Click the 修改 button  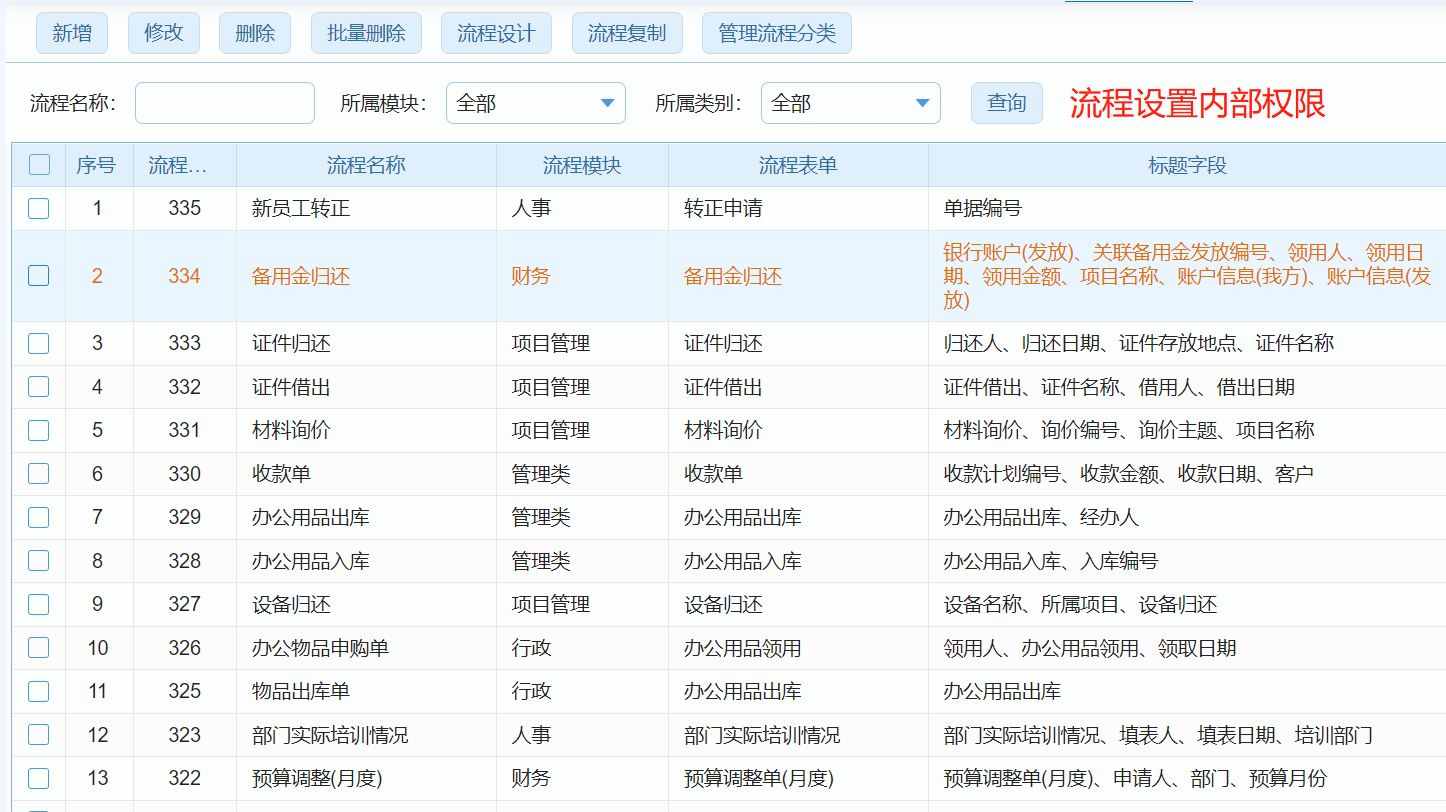click(164, 33)
